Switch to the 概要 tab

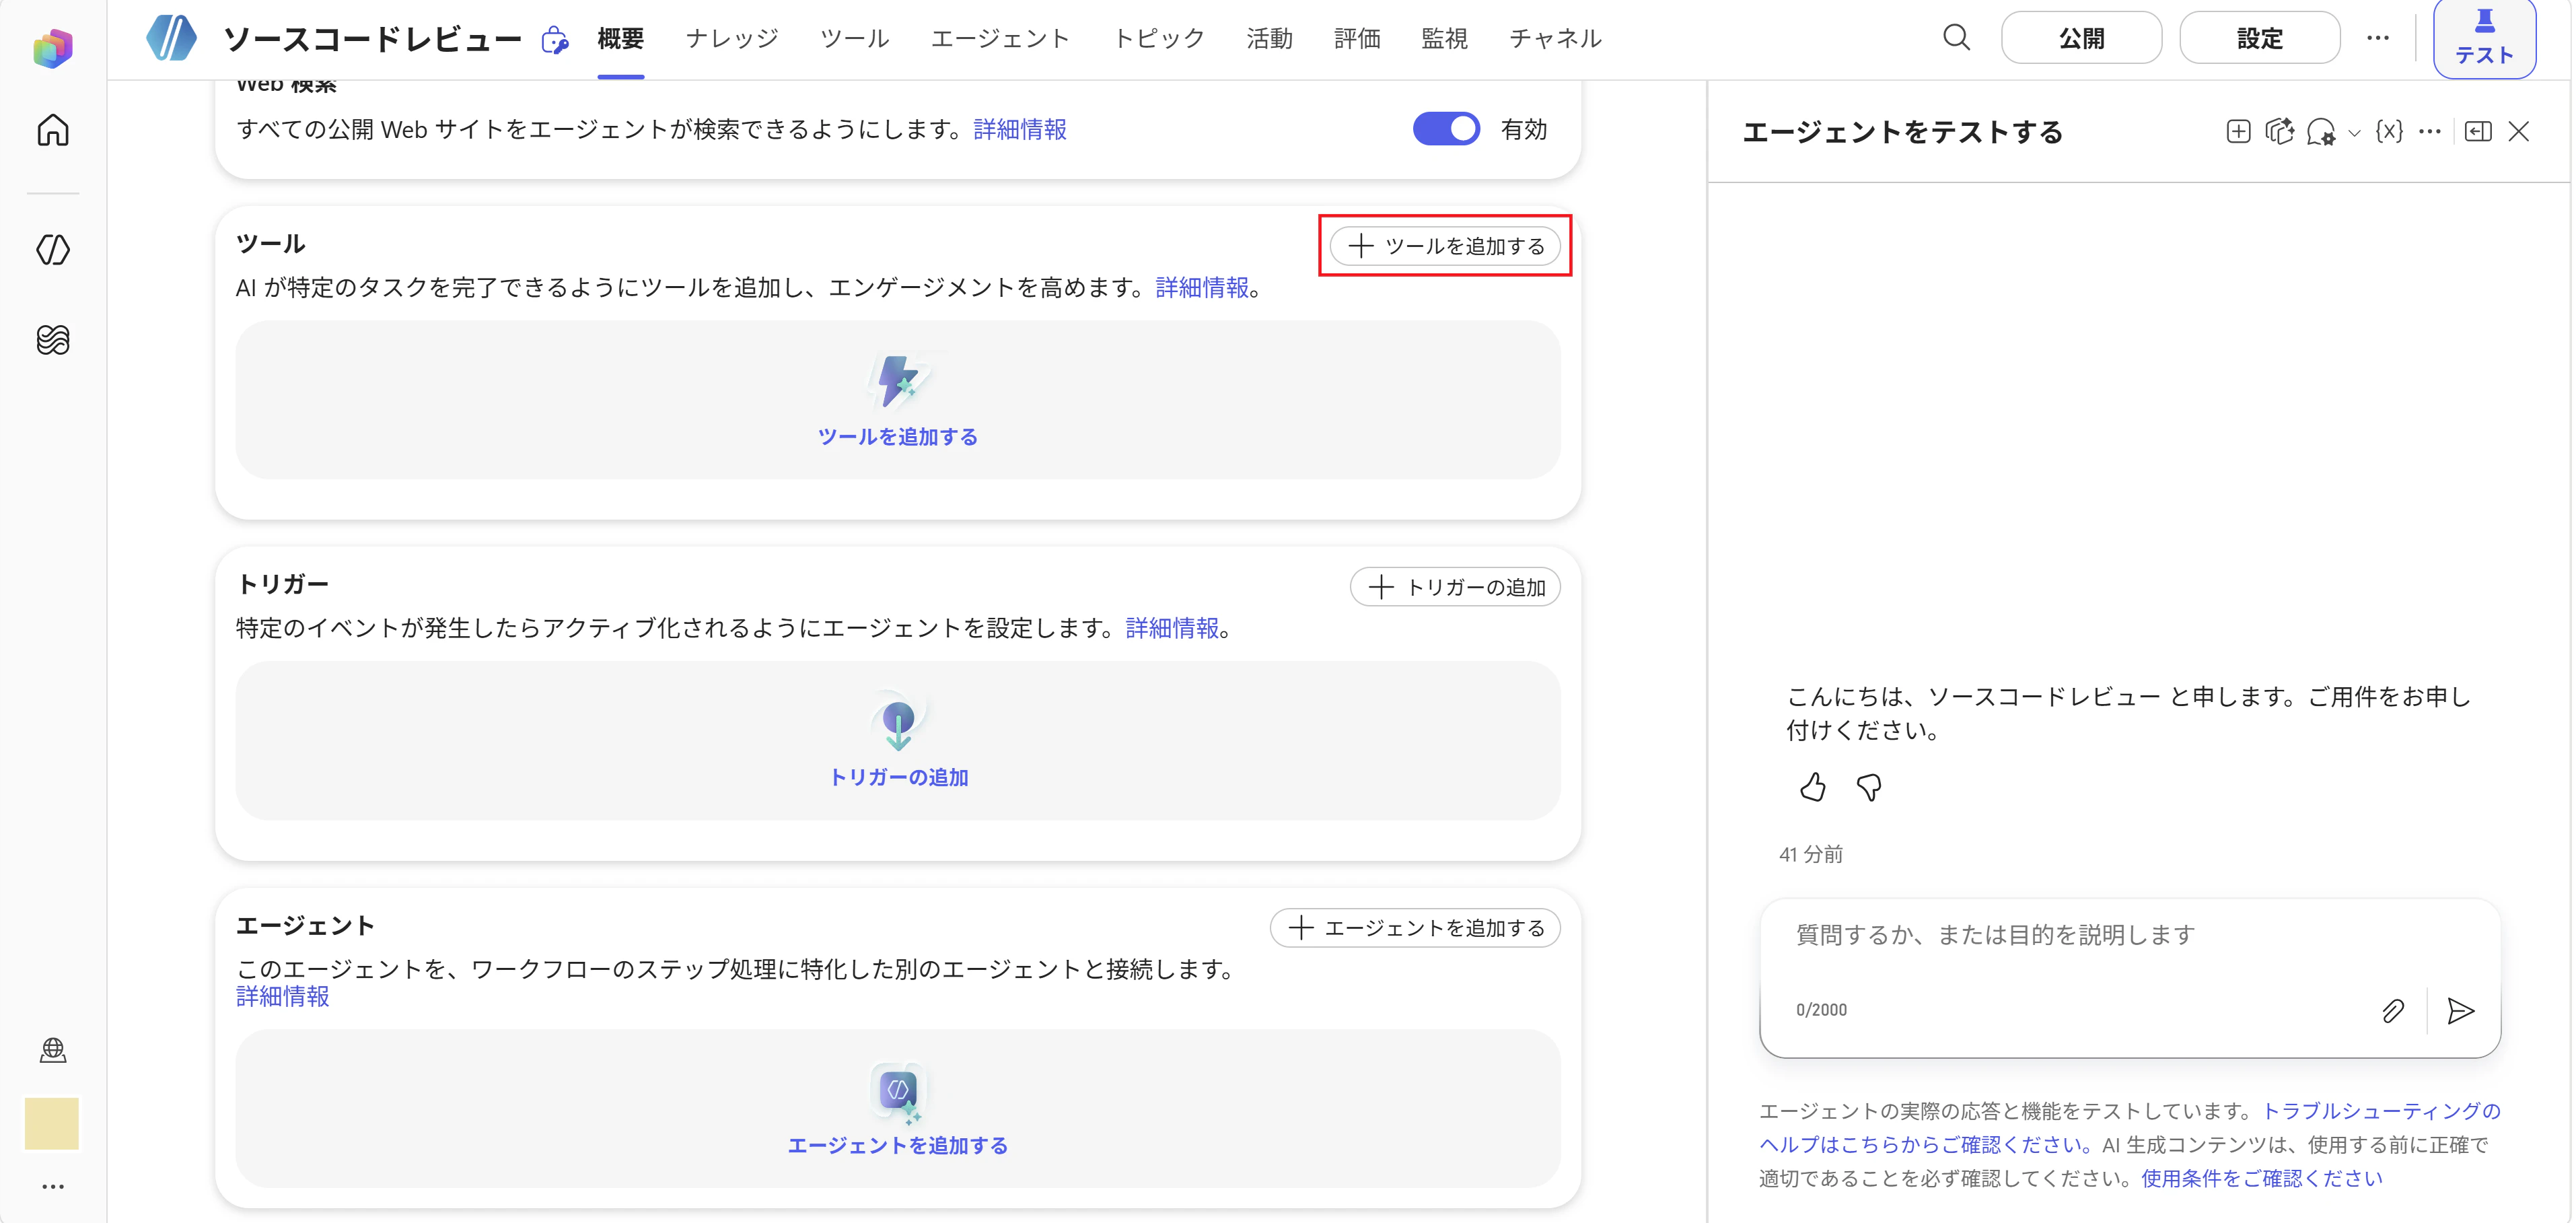click(x=620, y=38)
